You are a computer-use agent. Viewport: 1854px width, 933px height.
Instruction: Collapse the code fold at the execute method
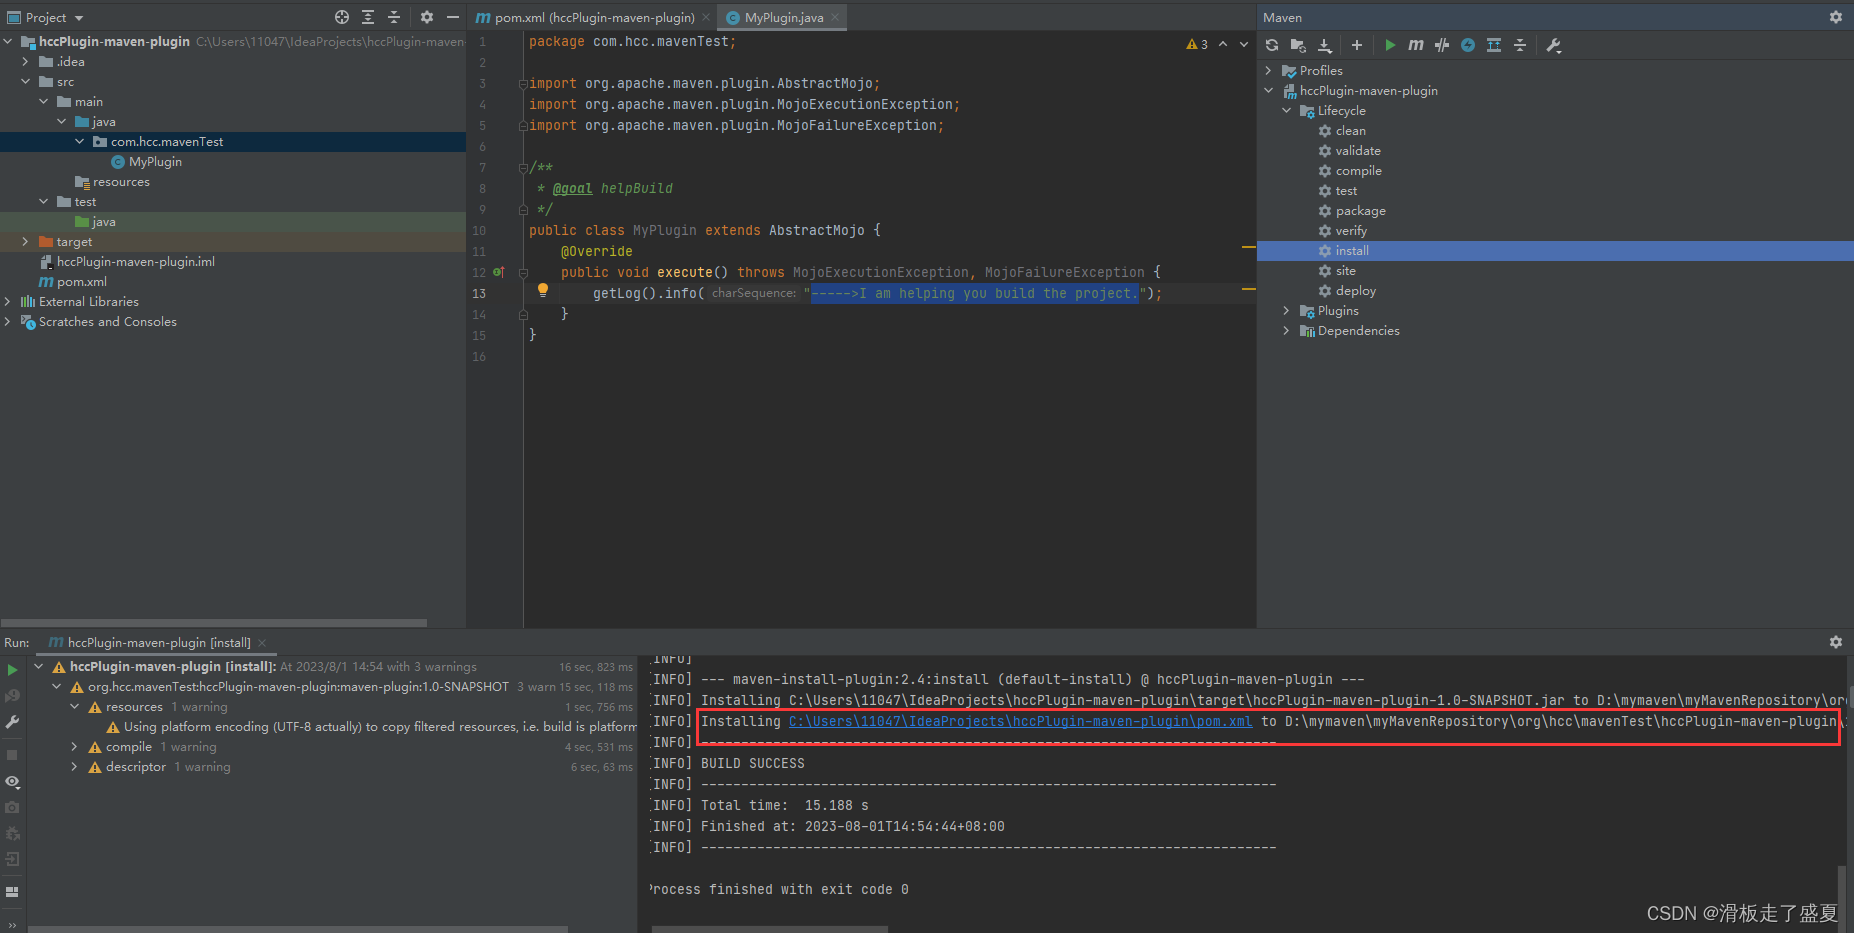pyautogui.click(x=523, y=272)
